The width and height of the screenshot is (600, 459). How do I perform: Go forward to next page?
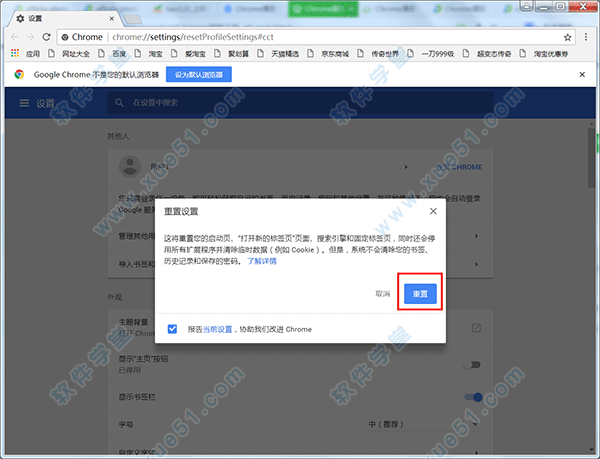point(30,37)
